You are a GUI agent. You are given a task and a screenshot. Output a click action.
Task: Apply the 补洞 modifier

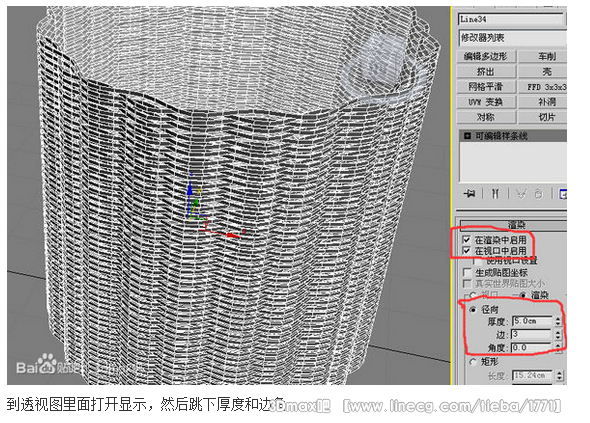(x=543, y=102)
